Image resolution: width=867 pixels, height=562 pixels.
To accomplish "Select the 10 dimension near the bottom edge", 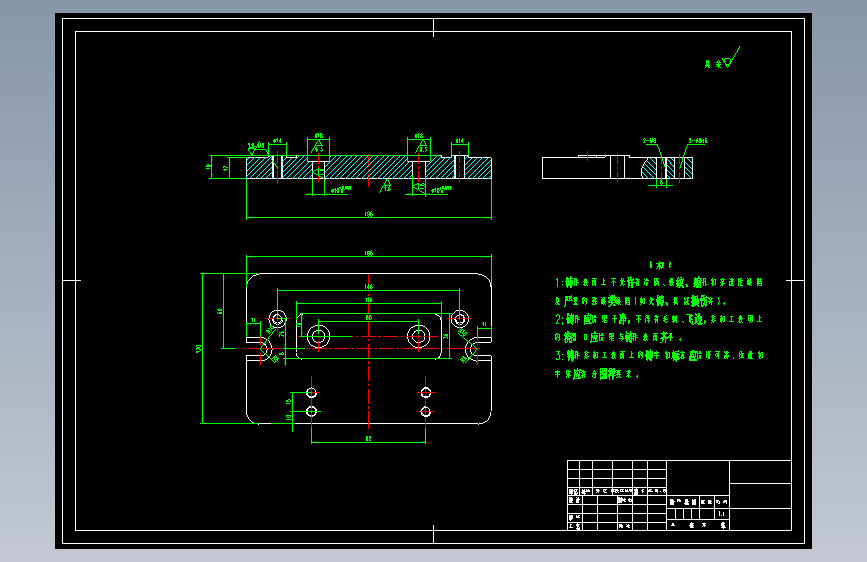I will pyautogui.click(x=289, y=418).
